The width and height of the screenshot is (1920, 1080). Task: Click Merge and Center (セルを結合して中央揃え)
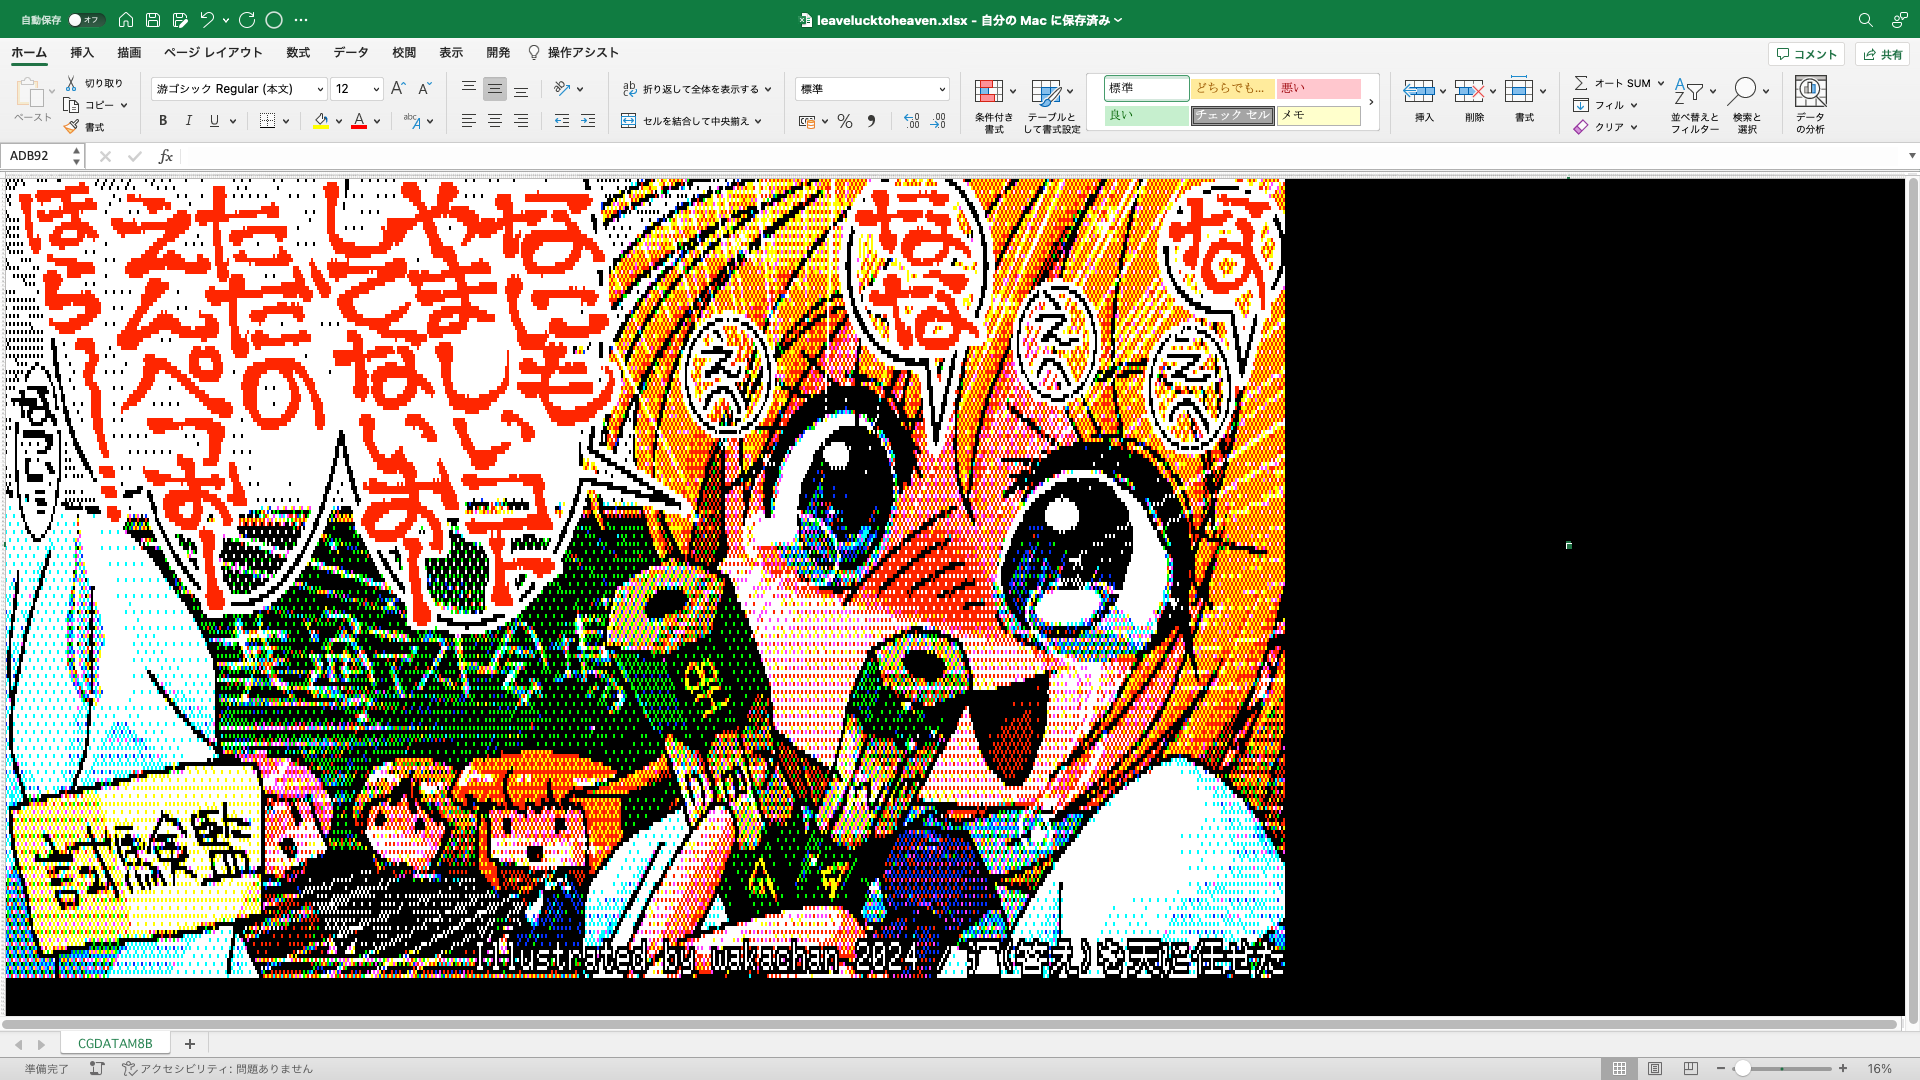tap(692, 121)
